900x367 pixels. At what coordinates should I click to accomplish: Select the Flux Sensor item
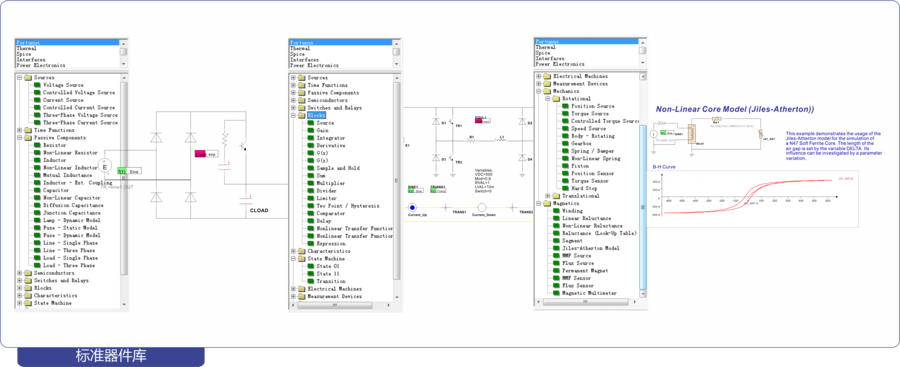click(579, 285)
